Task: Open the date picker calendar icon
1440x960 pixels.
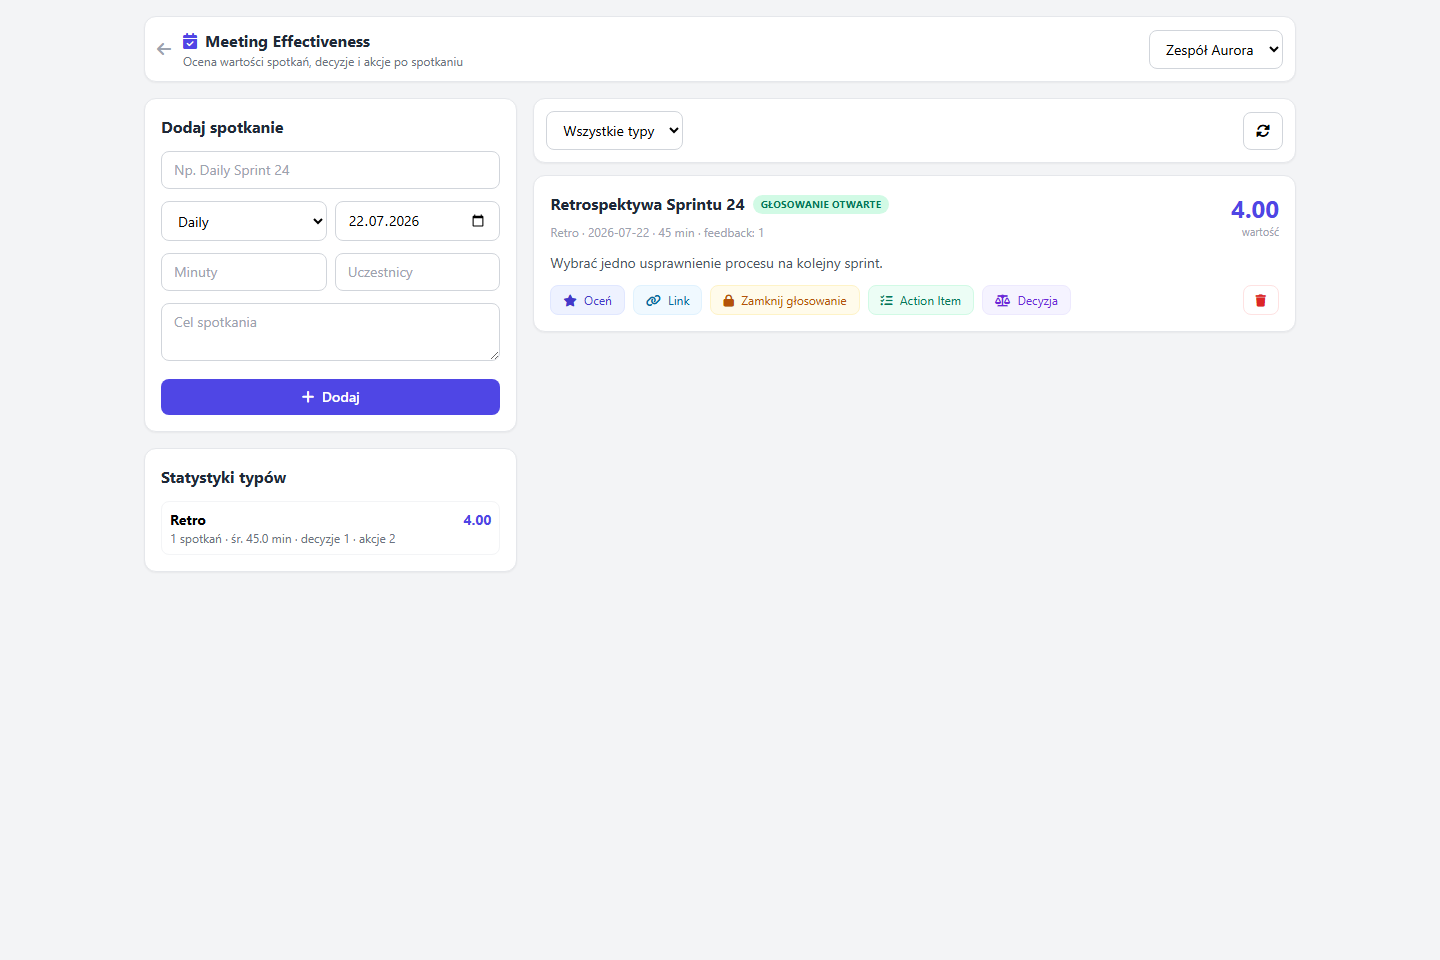Action: click(x=478, y=221)
